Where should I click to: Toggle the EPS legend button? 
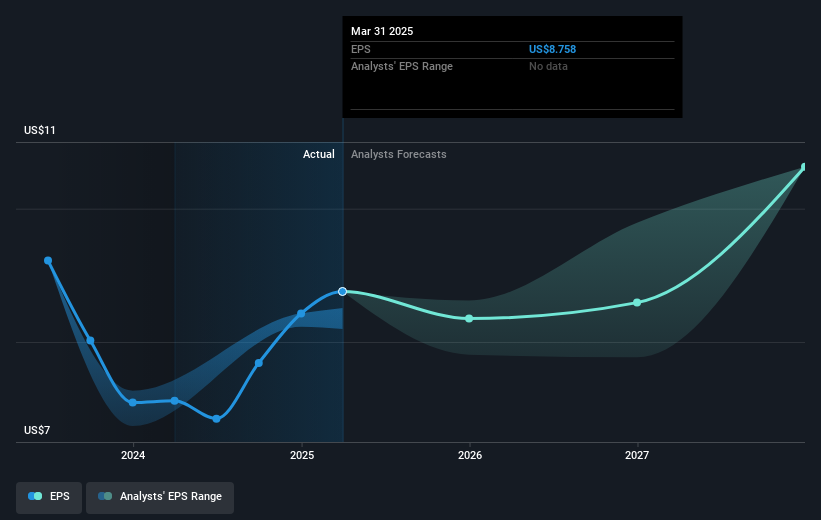click(49, 497)
